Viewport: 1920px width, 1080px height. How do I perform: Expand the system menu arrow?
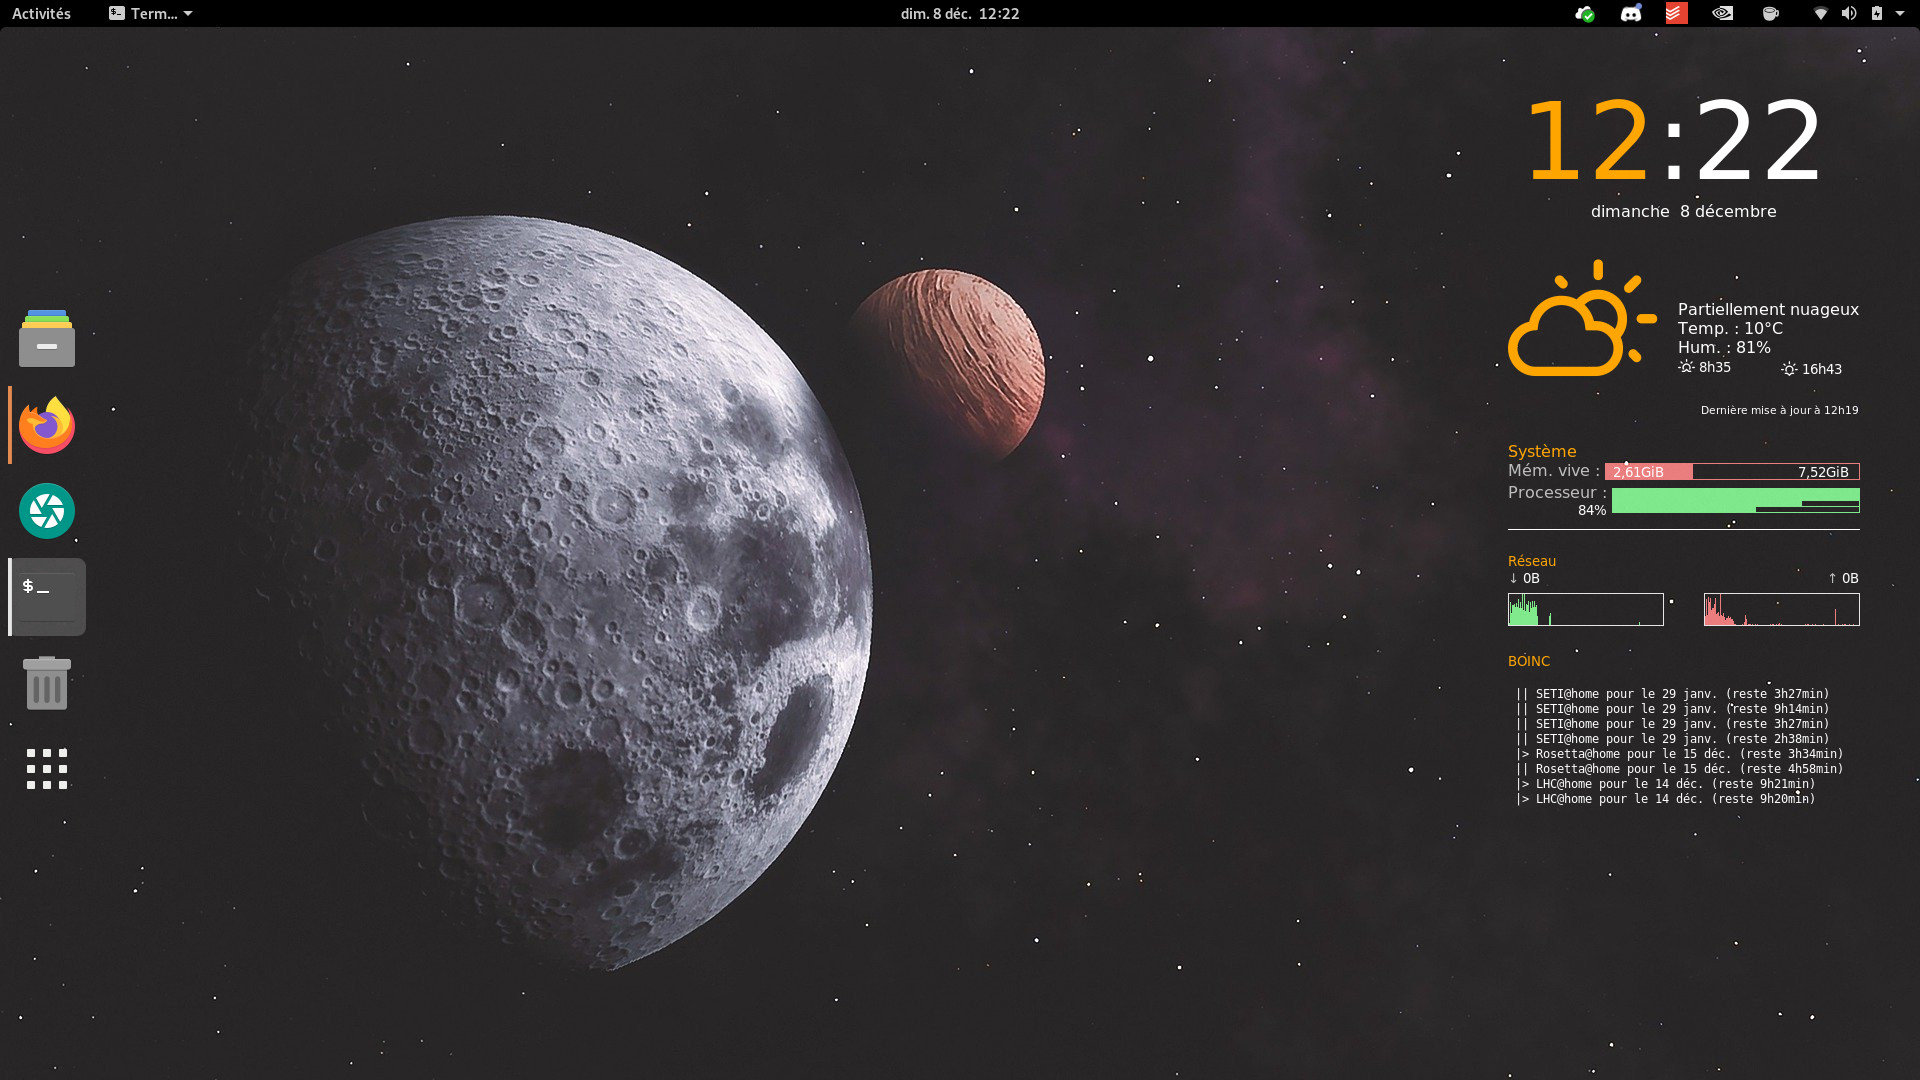(x=1900, y=14)
